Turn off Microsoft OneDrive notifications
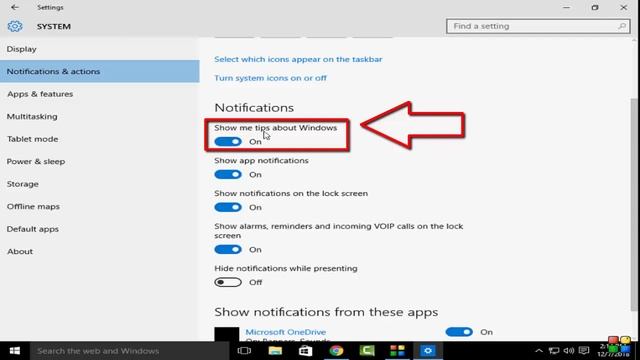640x360 pixels. pyautogui.click(x=459, y=332)
